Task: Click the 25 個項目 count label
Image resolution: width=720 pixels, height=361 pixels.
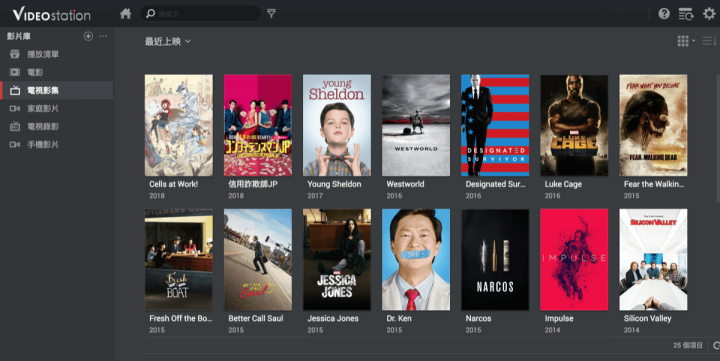Action: tap(688, 345)
